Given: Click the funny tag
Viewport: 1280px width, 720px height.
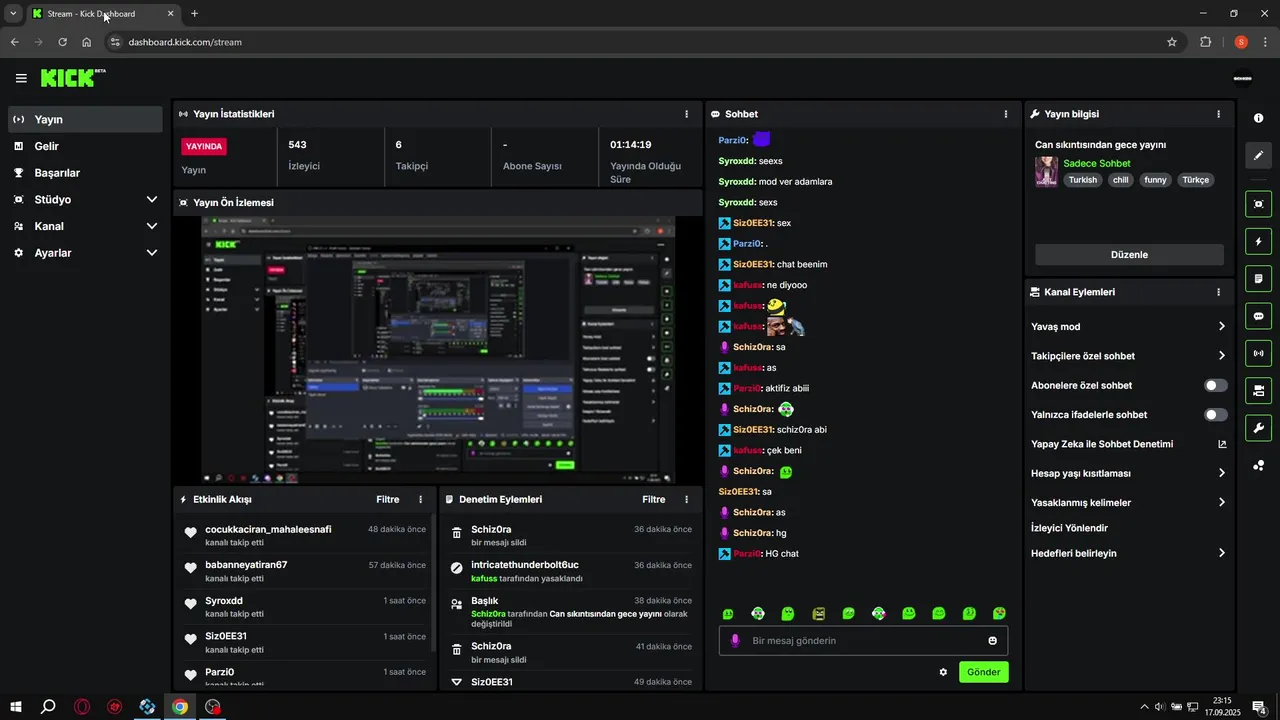Looking at the screenshot, I should (x=1155, y=180).
